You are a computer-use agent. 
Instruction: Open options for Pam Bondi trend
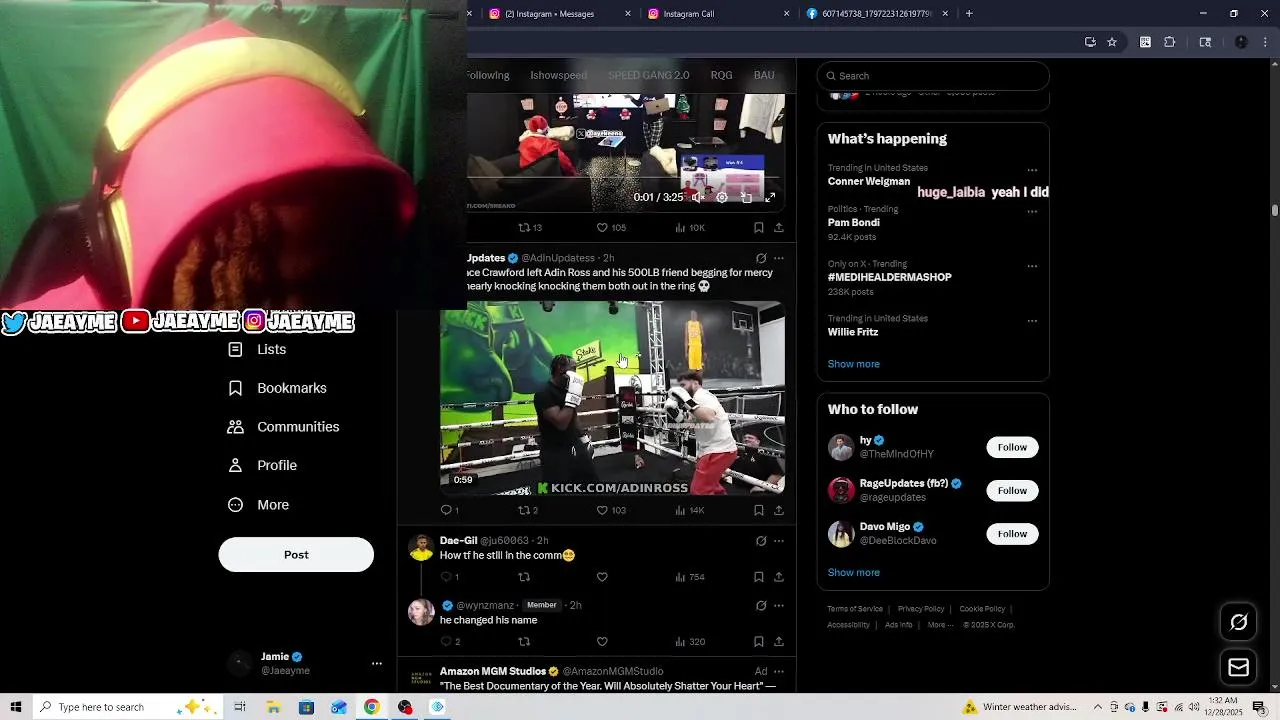[1032, 212]
